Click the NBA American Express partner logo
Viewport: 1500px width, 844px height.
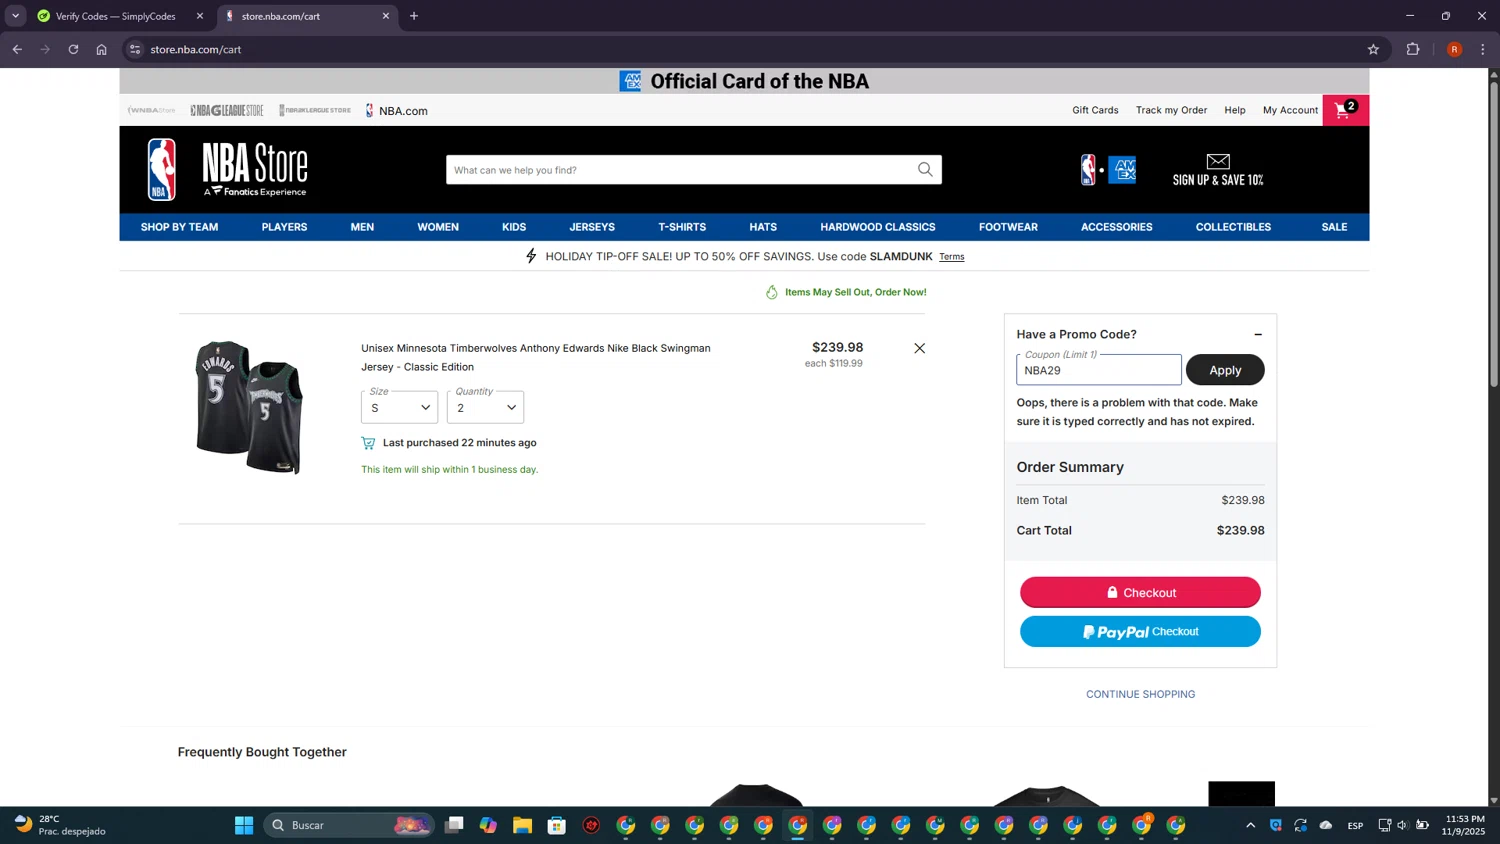pyautogui.click(x=1108, y=170)
